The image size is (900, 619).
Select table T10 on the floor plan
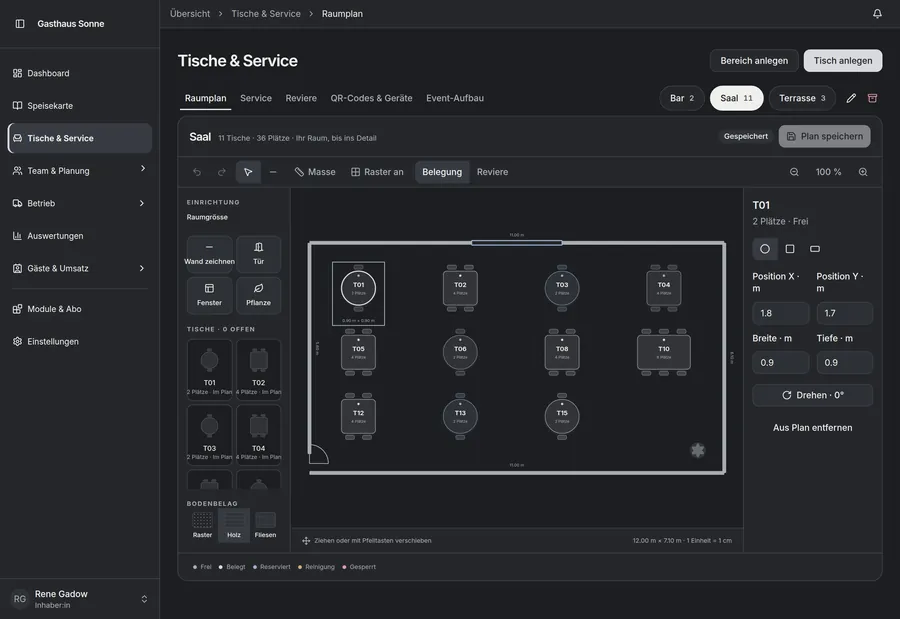664,352
